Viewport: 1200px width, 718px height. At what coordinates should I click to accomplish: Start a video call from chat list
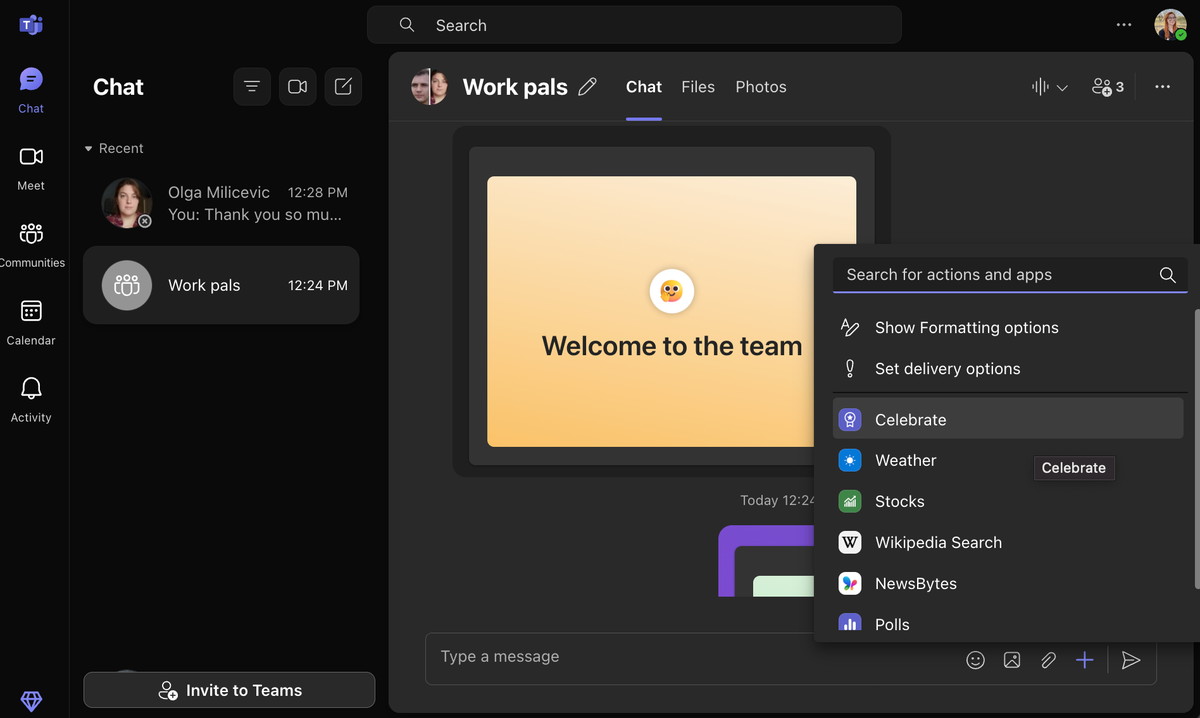(298, 87)
